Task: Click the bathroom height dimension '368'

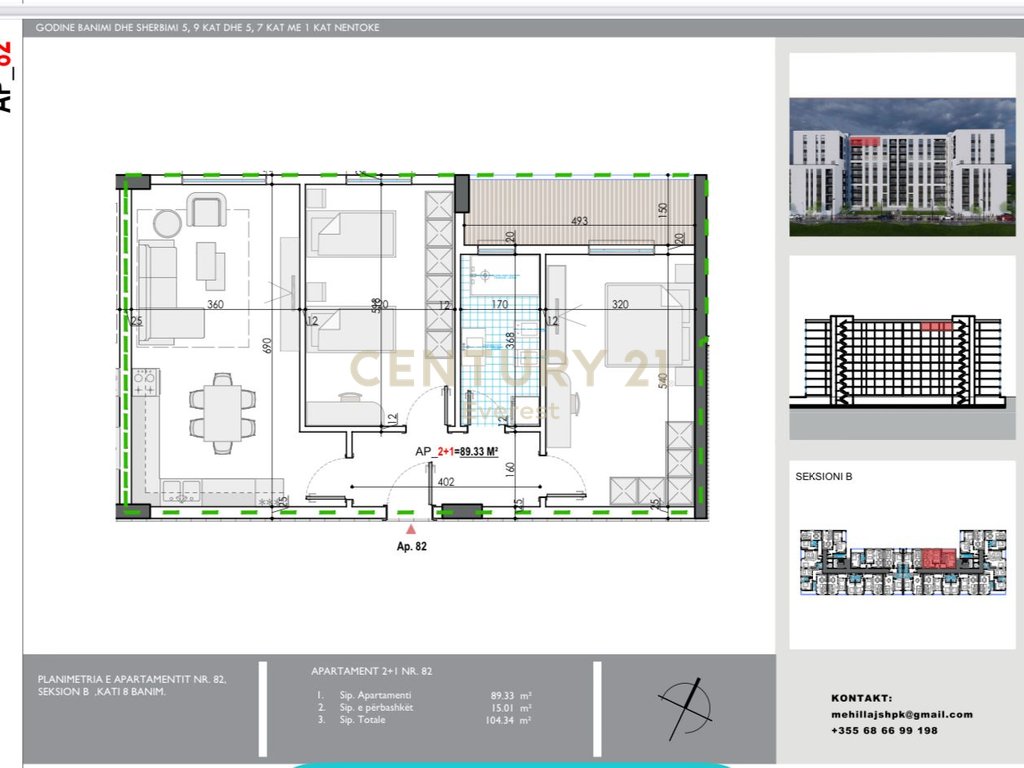Action: tap(511, 341)
